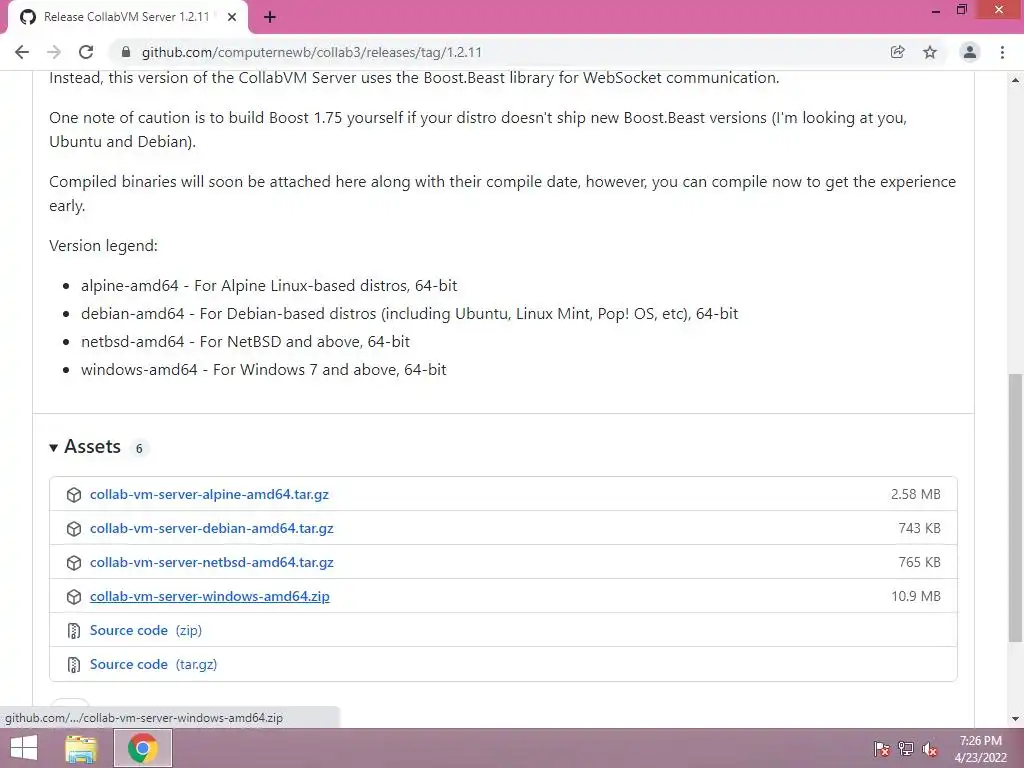Click the network tray icon
Screen dimensions: 1024x768
(x=906, y=749)
